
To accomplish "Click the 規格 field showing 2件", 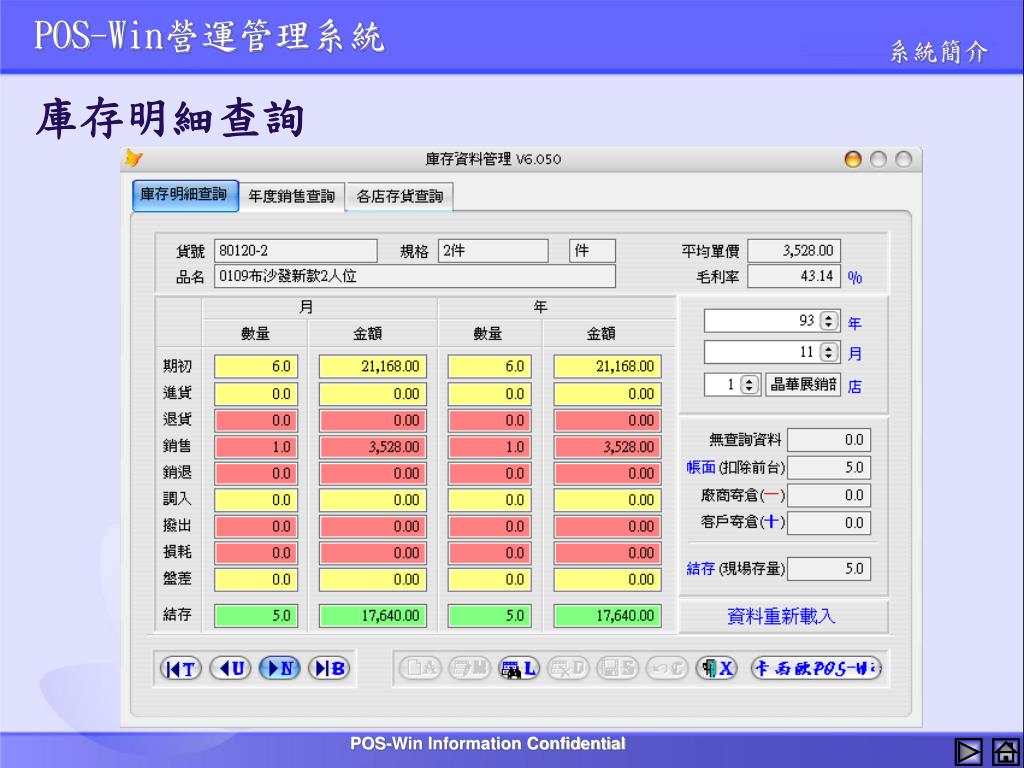I will [x=493, y=251].
